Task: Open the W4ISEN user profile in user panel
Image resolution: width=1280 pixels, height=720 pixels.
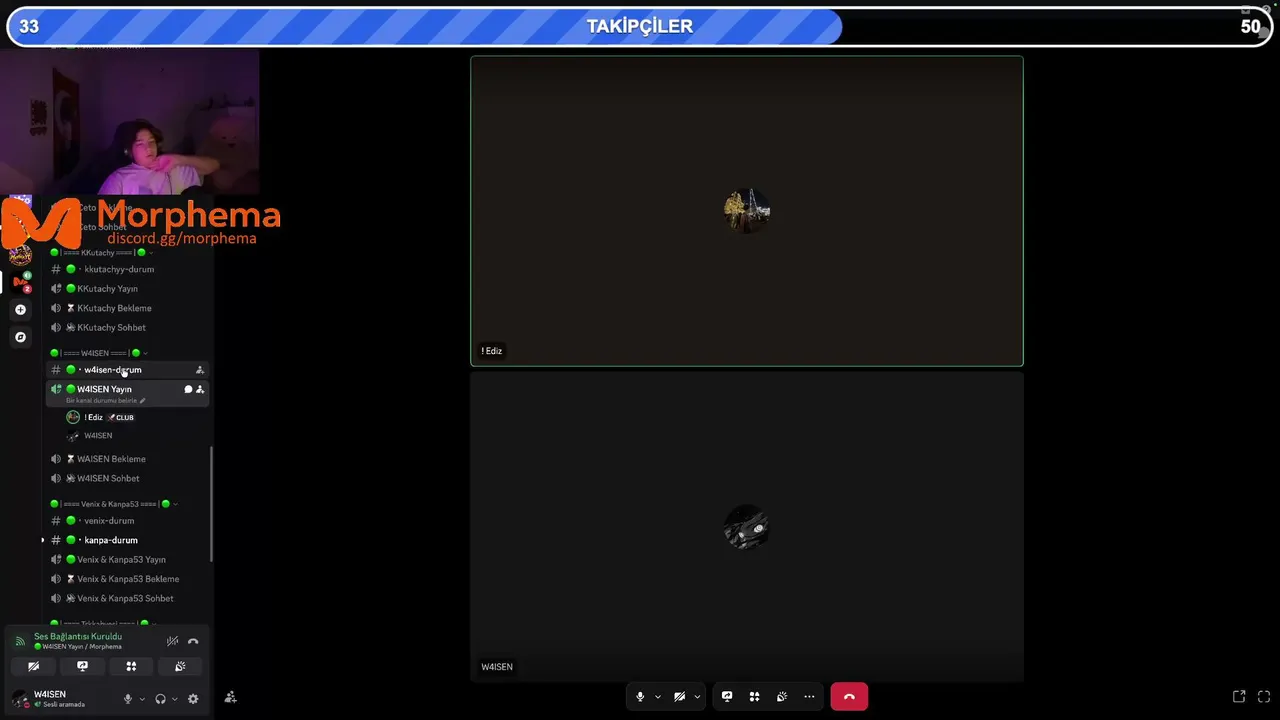Action: click(60, 699)
